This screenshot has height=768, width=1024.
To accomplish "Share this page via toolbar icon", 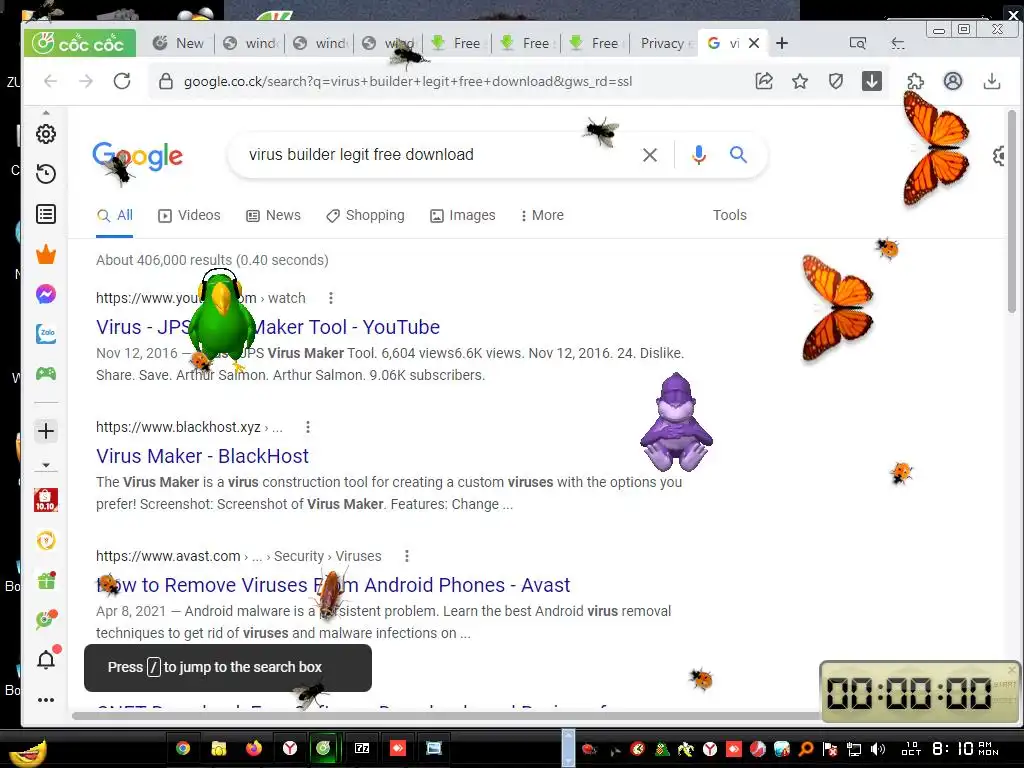I will 764,81.
